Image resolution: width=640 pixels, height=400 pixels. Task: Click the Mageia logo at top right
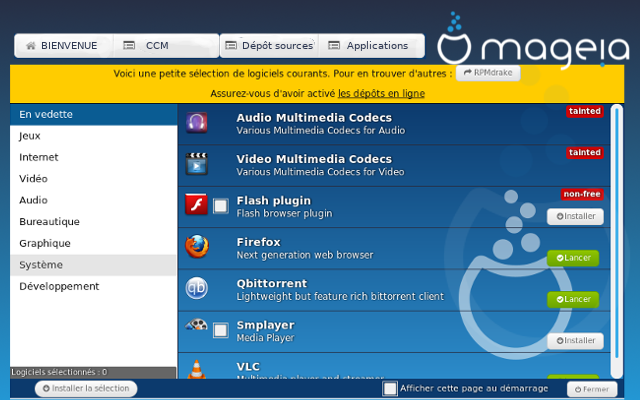coord(533,41)
